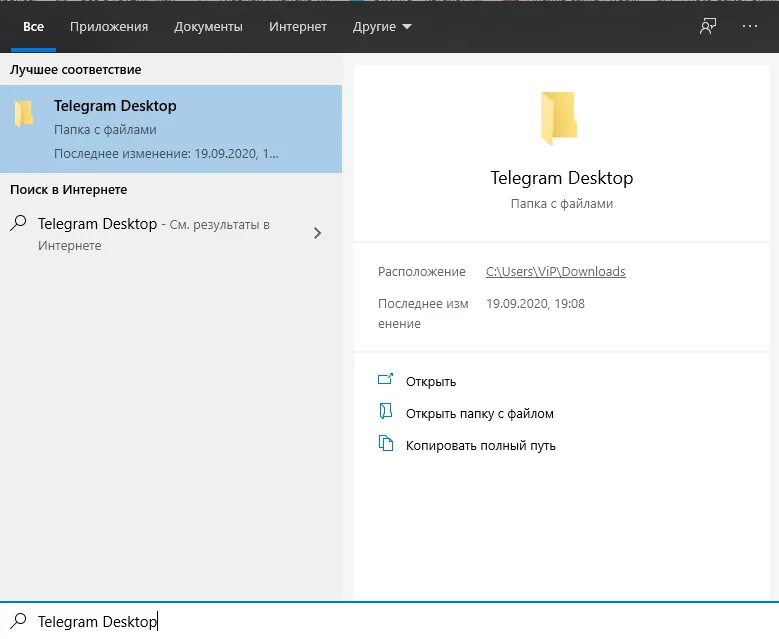
Task: Choose Копировать полный путь
Action: [480, 445]
